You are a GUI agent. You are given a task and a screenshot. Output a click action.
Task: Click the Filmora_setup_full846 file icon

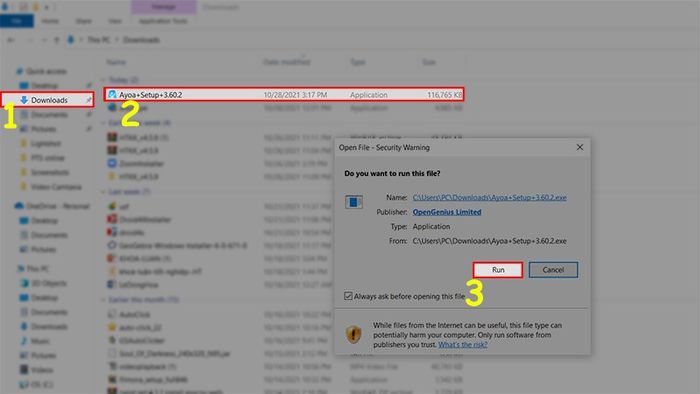coord(112,380)
